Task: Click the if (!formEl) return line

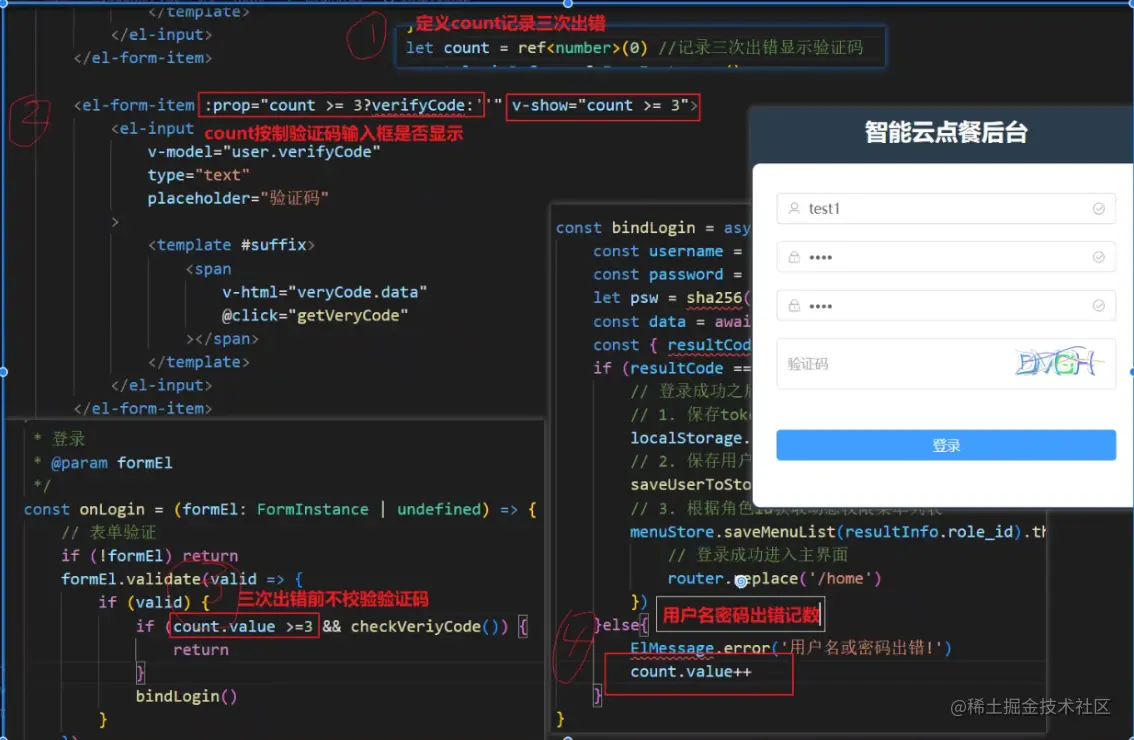Action: 149,556
